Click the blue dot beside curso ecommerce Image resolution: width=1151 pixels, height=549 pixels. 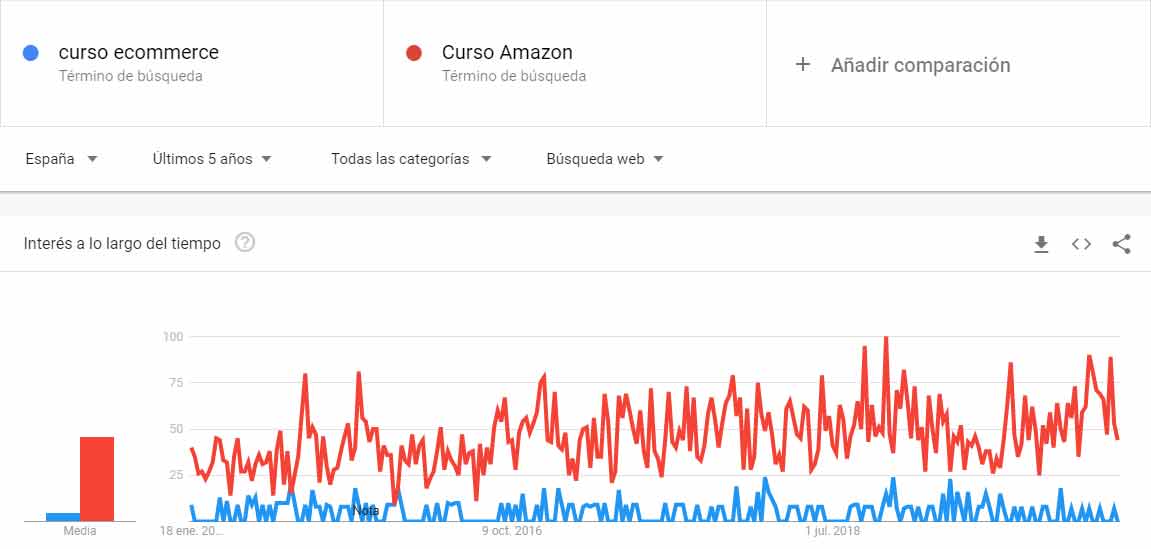tap(31, 53)
